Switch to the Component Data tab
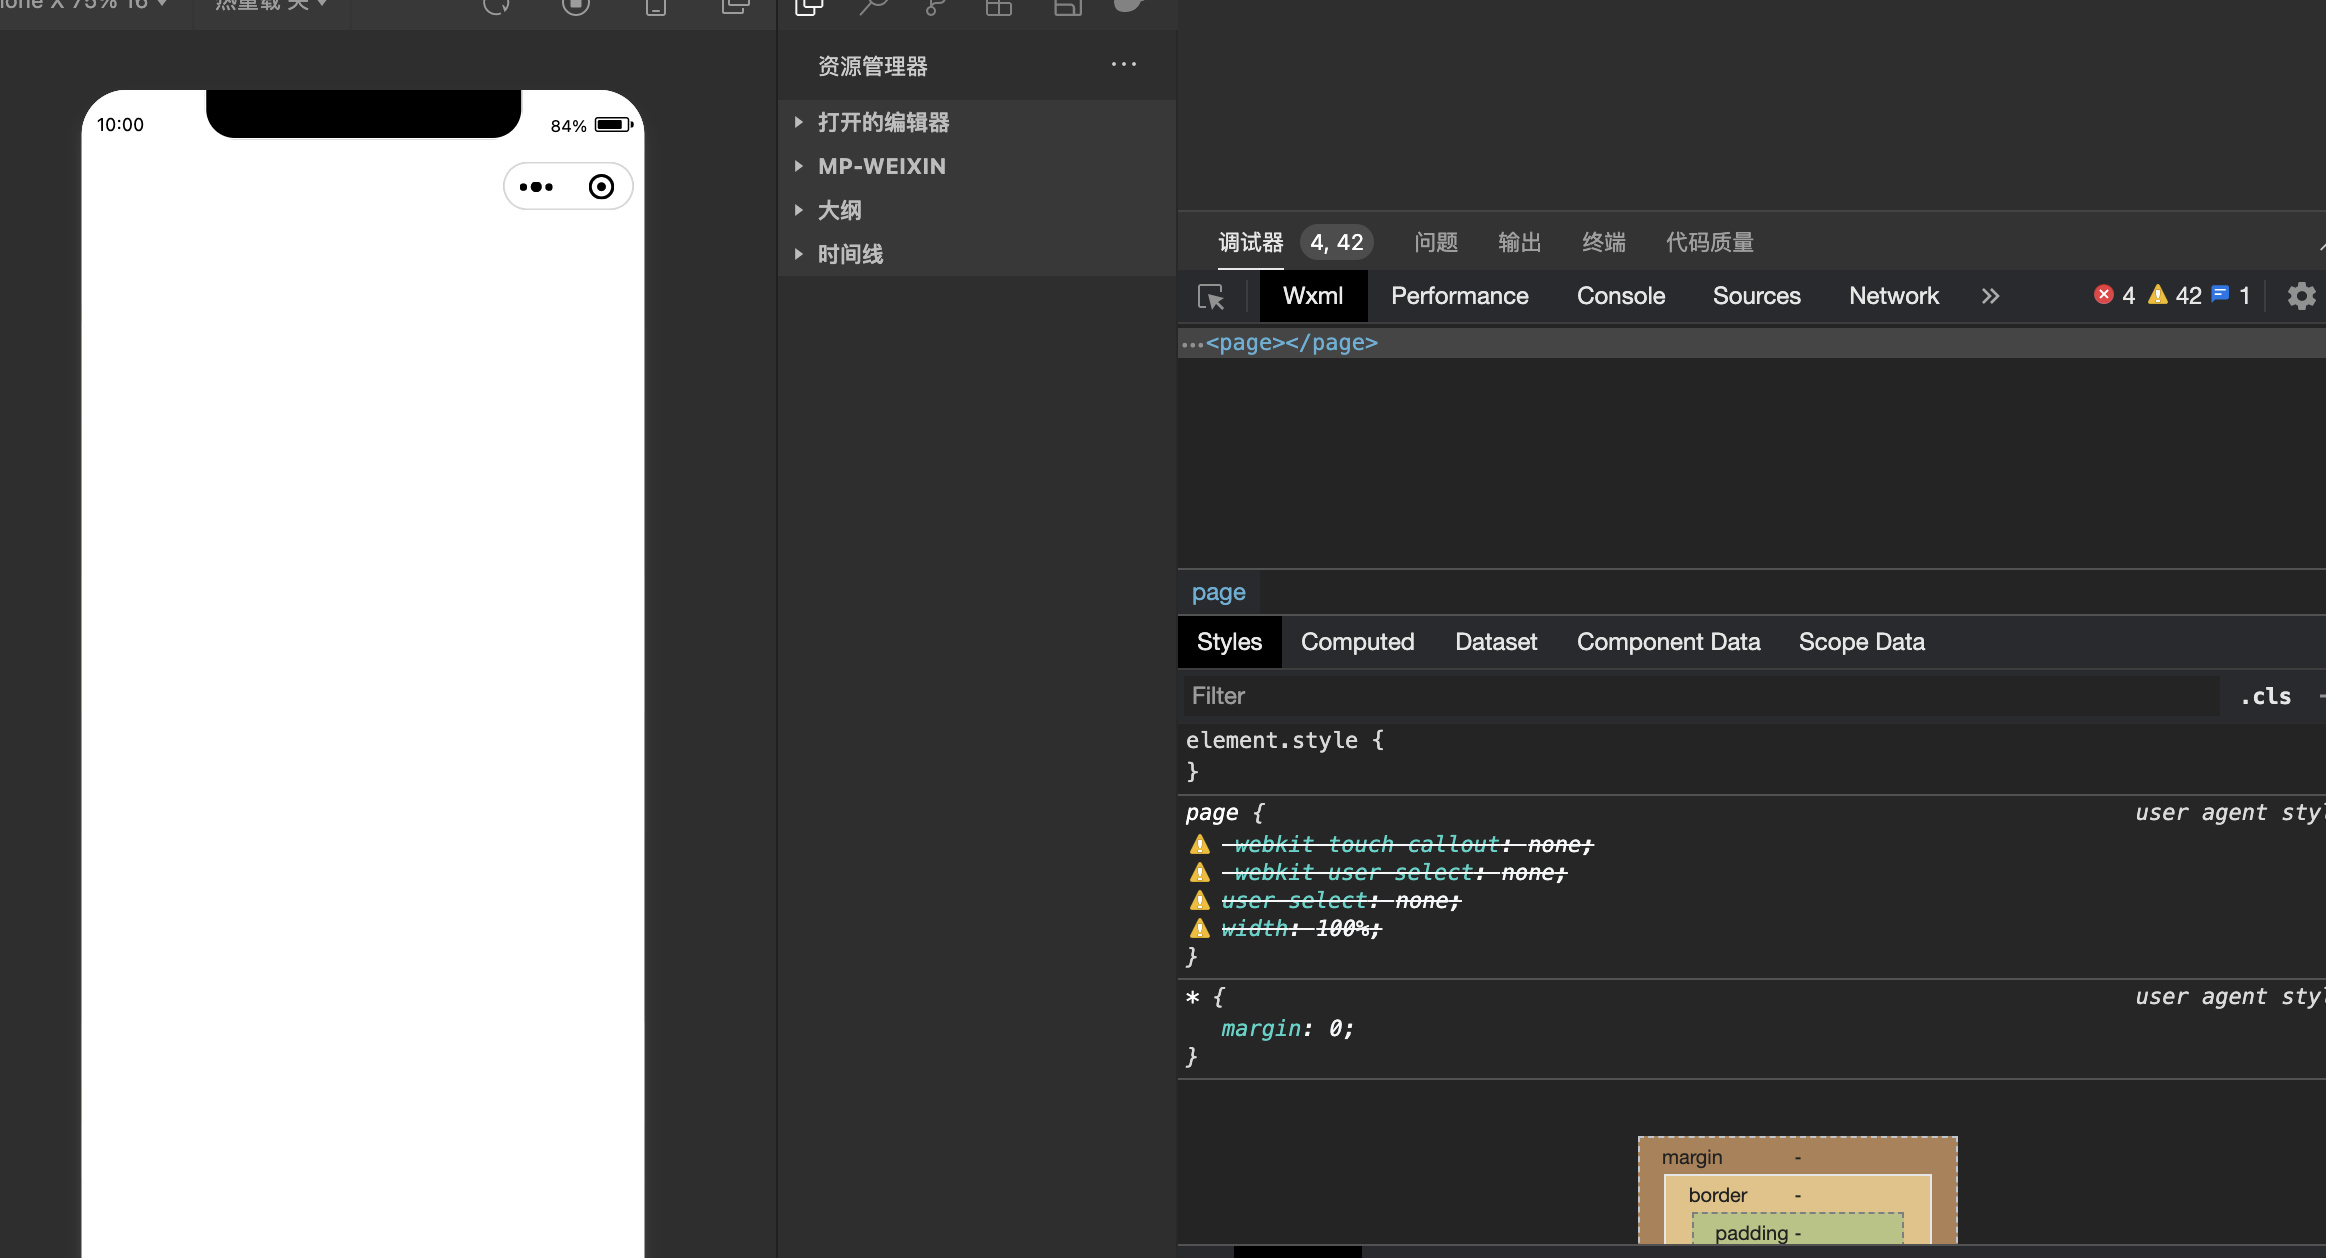2326x1258 pixels. click(1668, 642)
